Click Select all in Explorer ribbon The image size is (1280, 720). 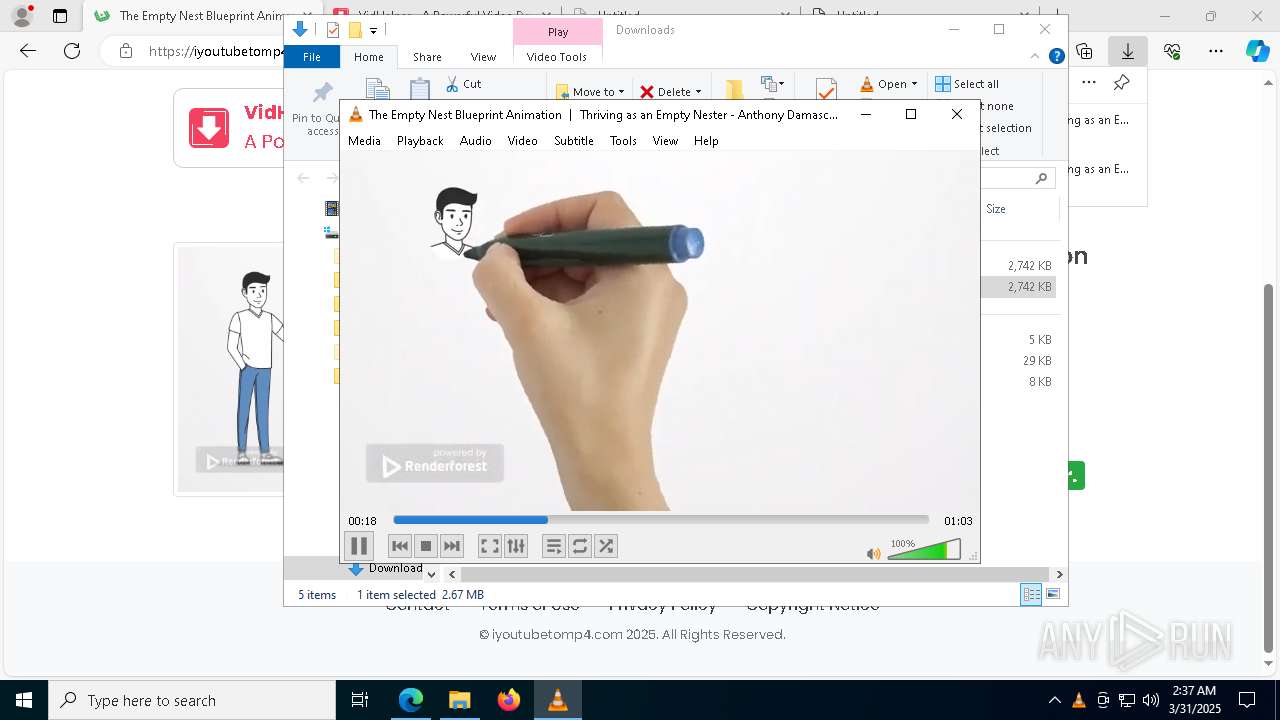967,84
